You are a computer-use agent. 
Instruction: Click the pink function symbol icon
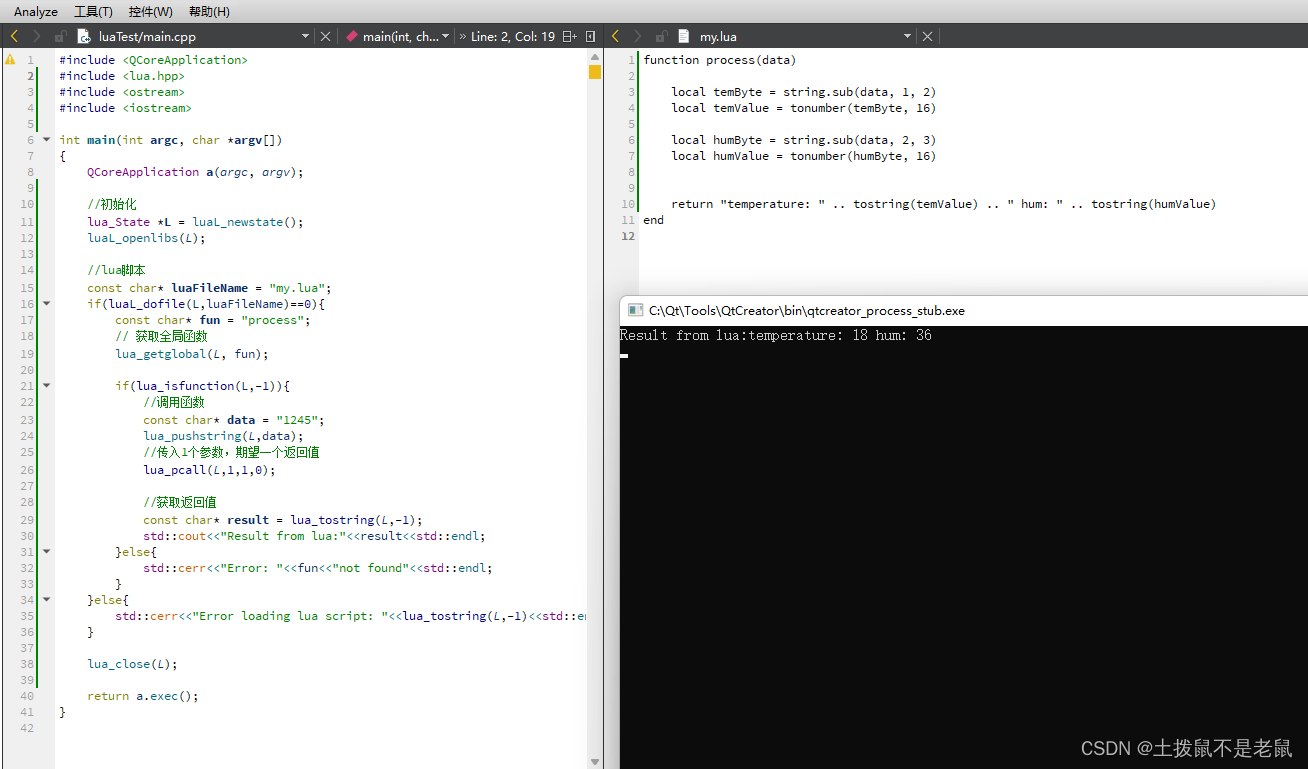point(351,36)
